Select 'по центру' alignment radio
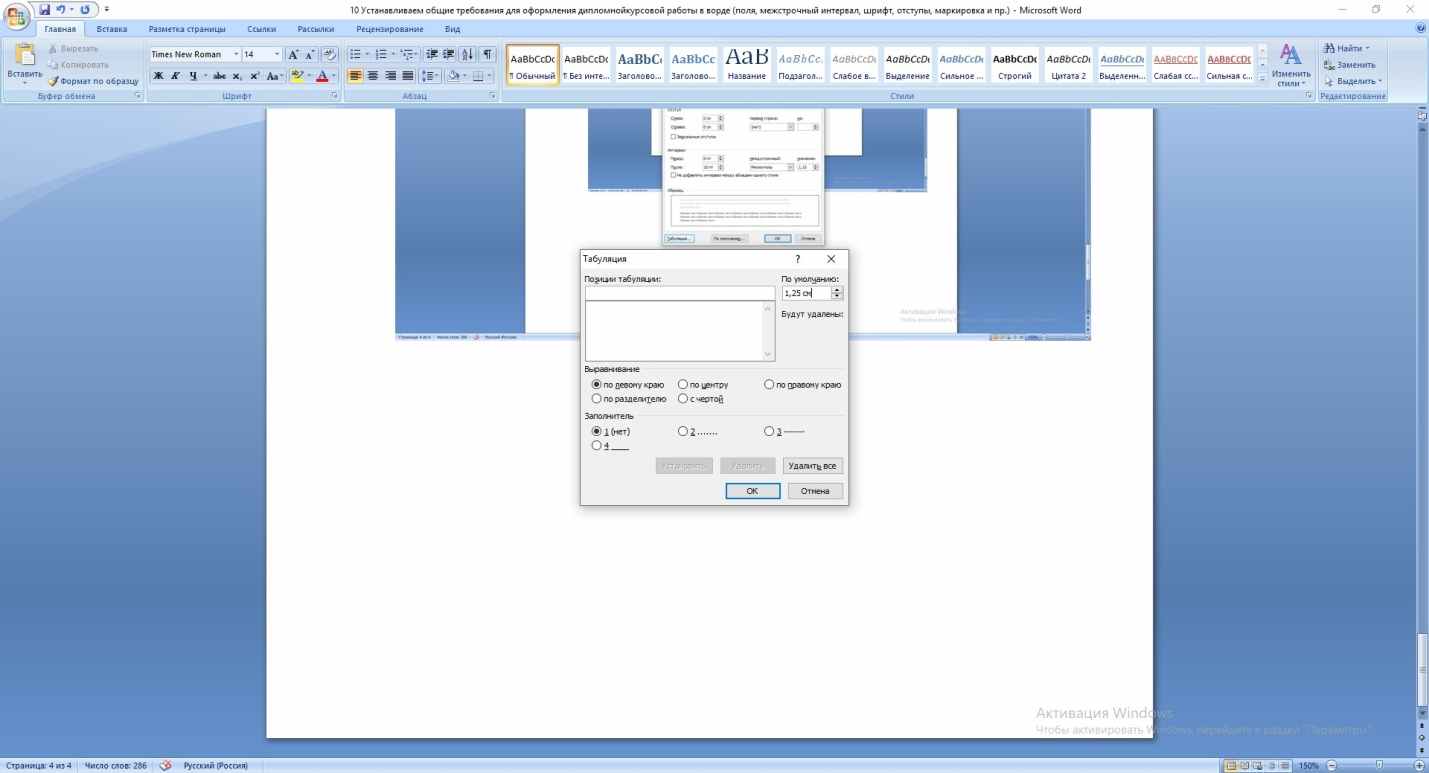1429x773 pixels. tap(682, 384)
